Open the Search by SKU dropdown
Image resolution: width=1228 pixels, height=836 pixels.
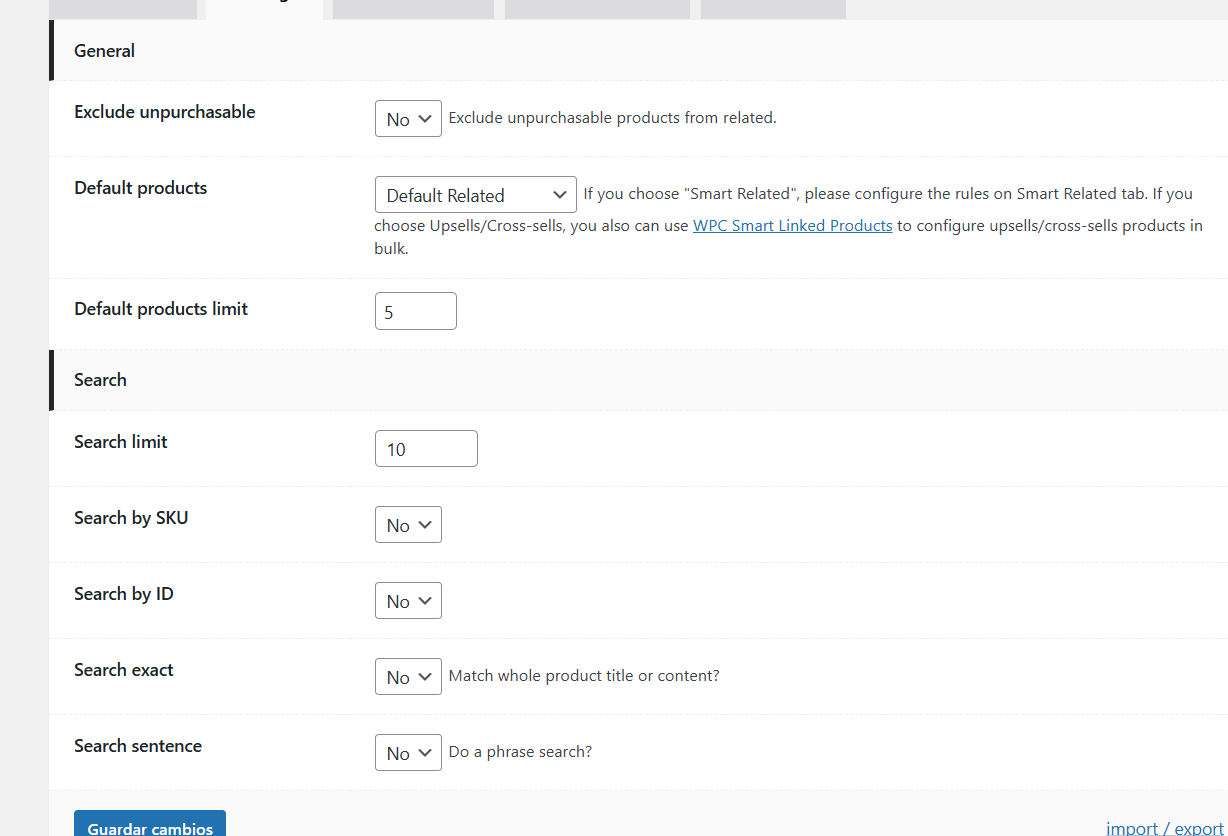(x=408, y=525)
